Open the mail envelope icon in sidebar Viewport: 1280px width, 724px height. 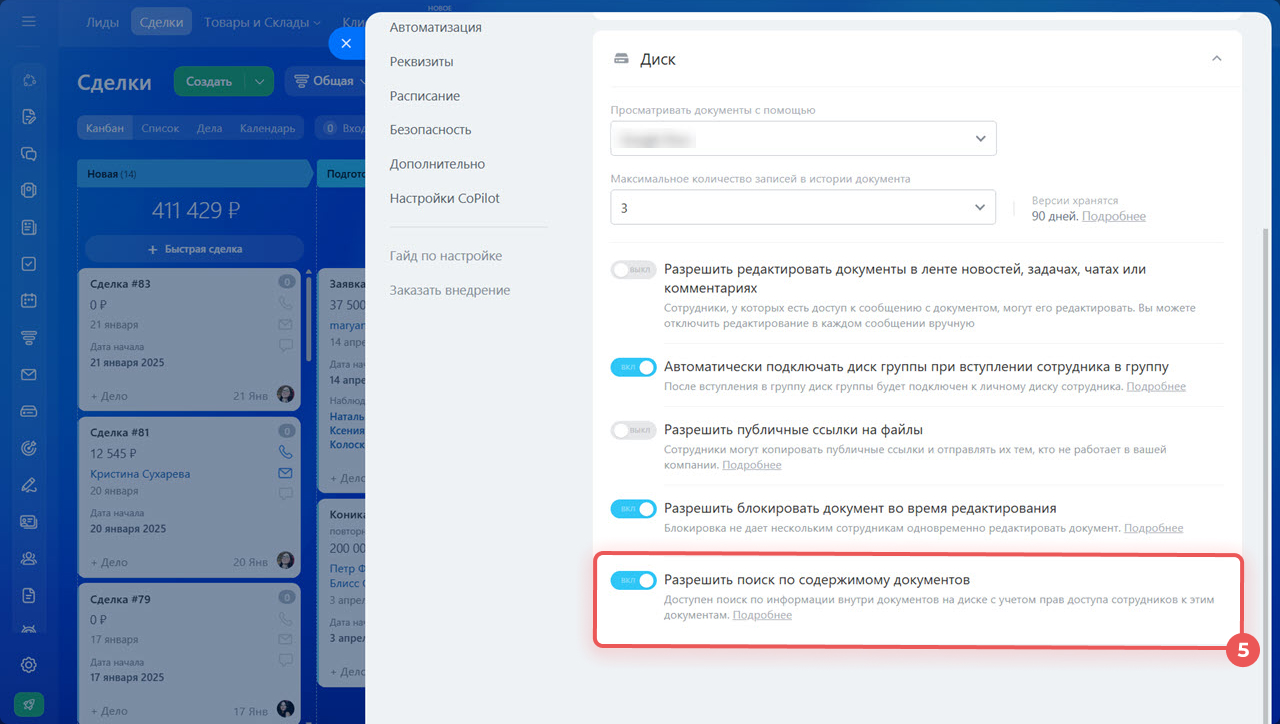pyautogui.click(x=28, y=374)
